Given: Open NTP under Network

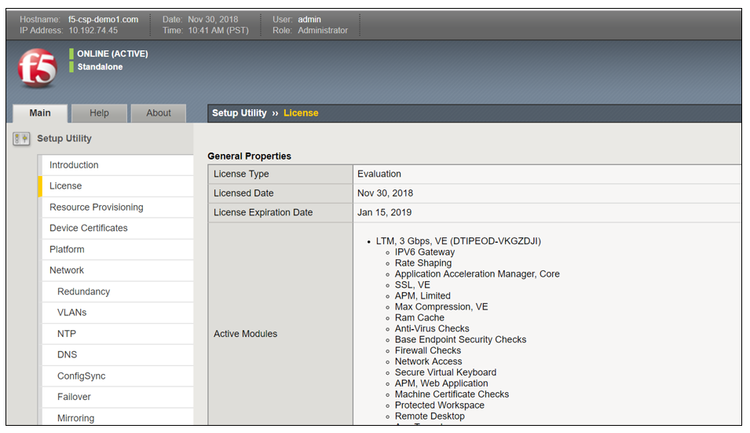Looking at the screenshot, I should 117,333.
